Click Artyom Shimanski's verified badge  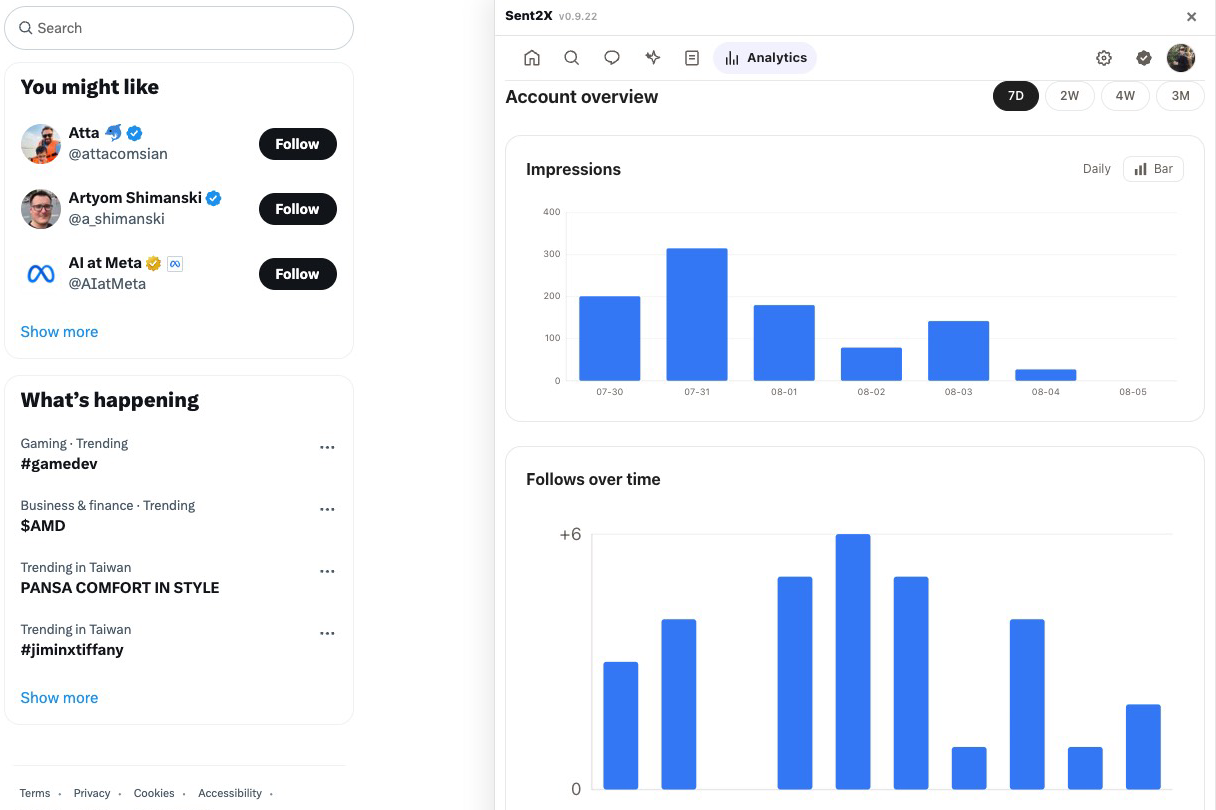coord(213,198)
